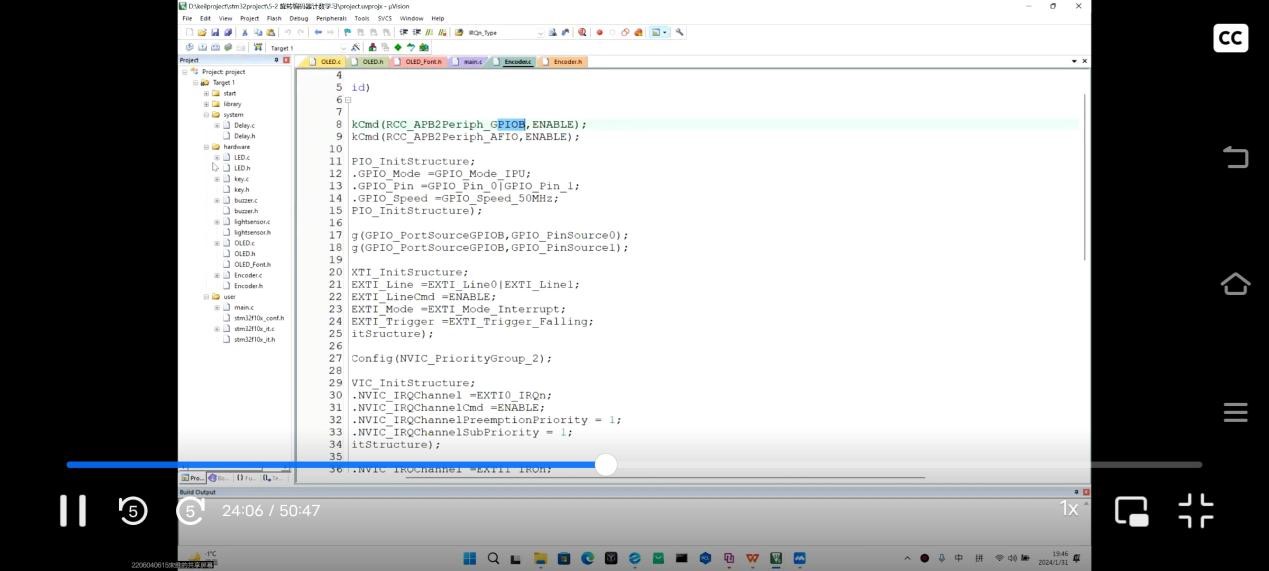
Task: Pause the video playback
Action: point(72,510)
